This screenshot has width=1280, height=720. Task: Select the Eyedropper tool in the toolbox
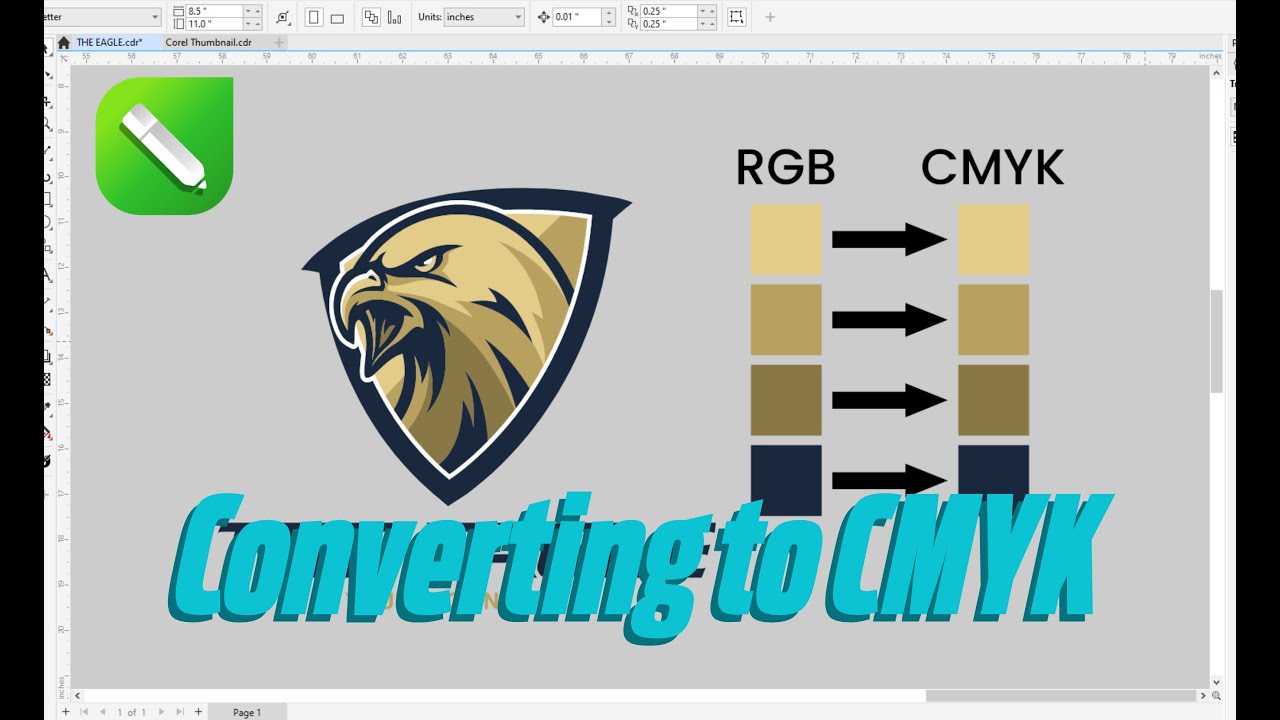click(x=47, y=408)
